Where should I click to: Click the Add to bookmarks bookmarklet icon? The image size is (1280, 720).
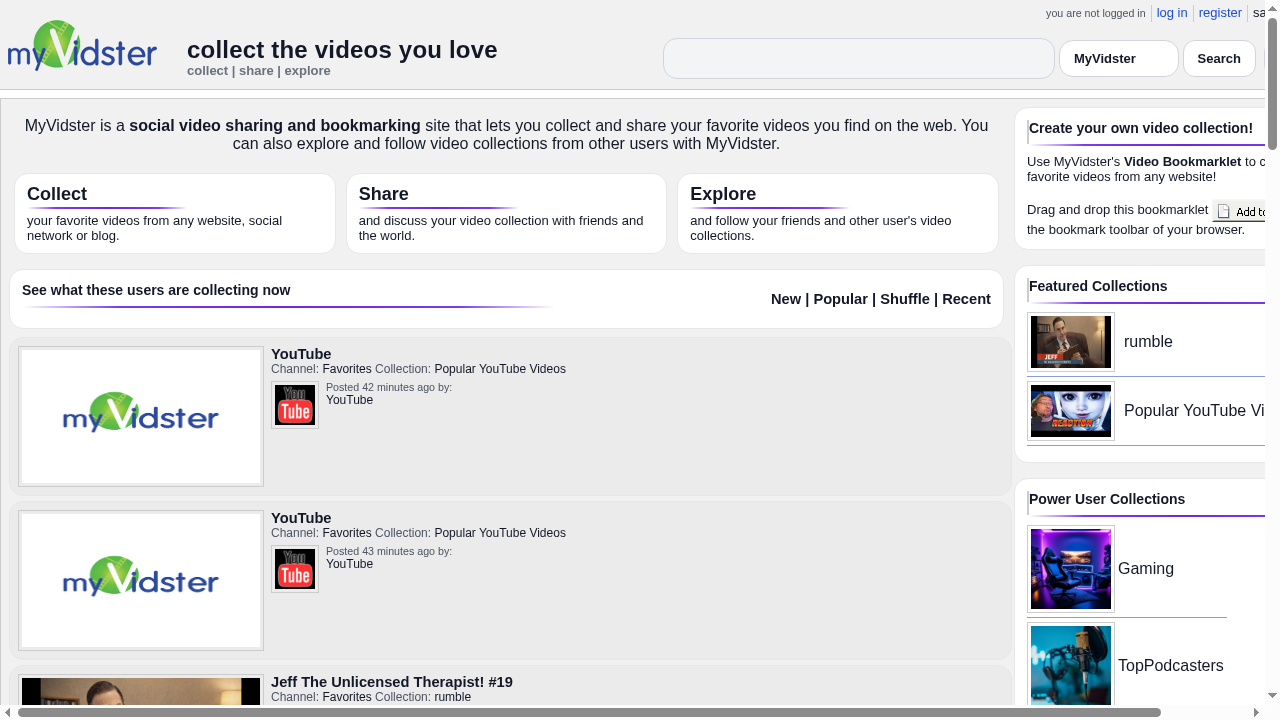pos(1223,211)
